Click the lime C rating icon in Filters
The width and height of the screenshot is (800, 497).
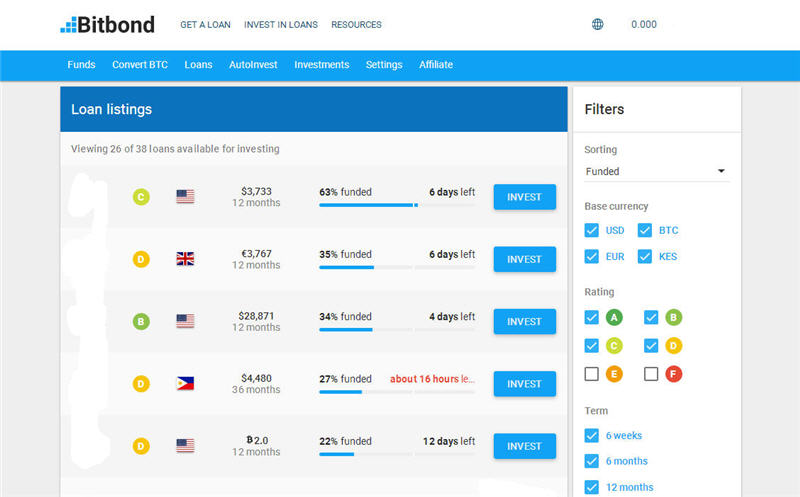click(614, 346)
